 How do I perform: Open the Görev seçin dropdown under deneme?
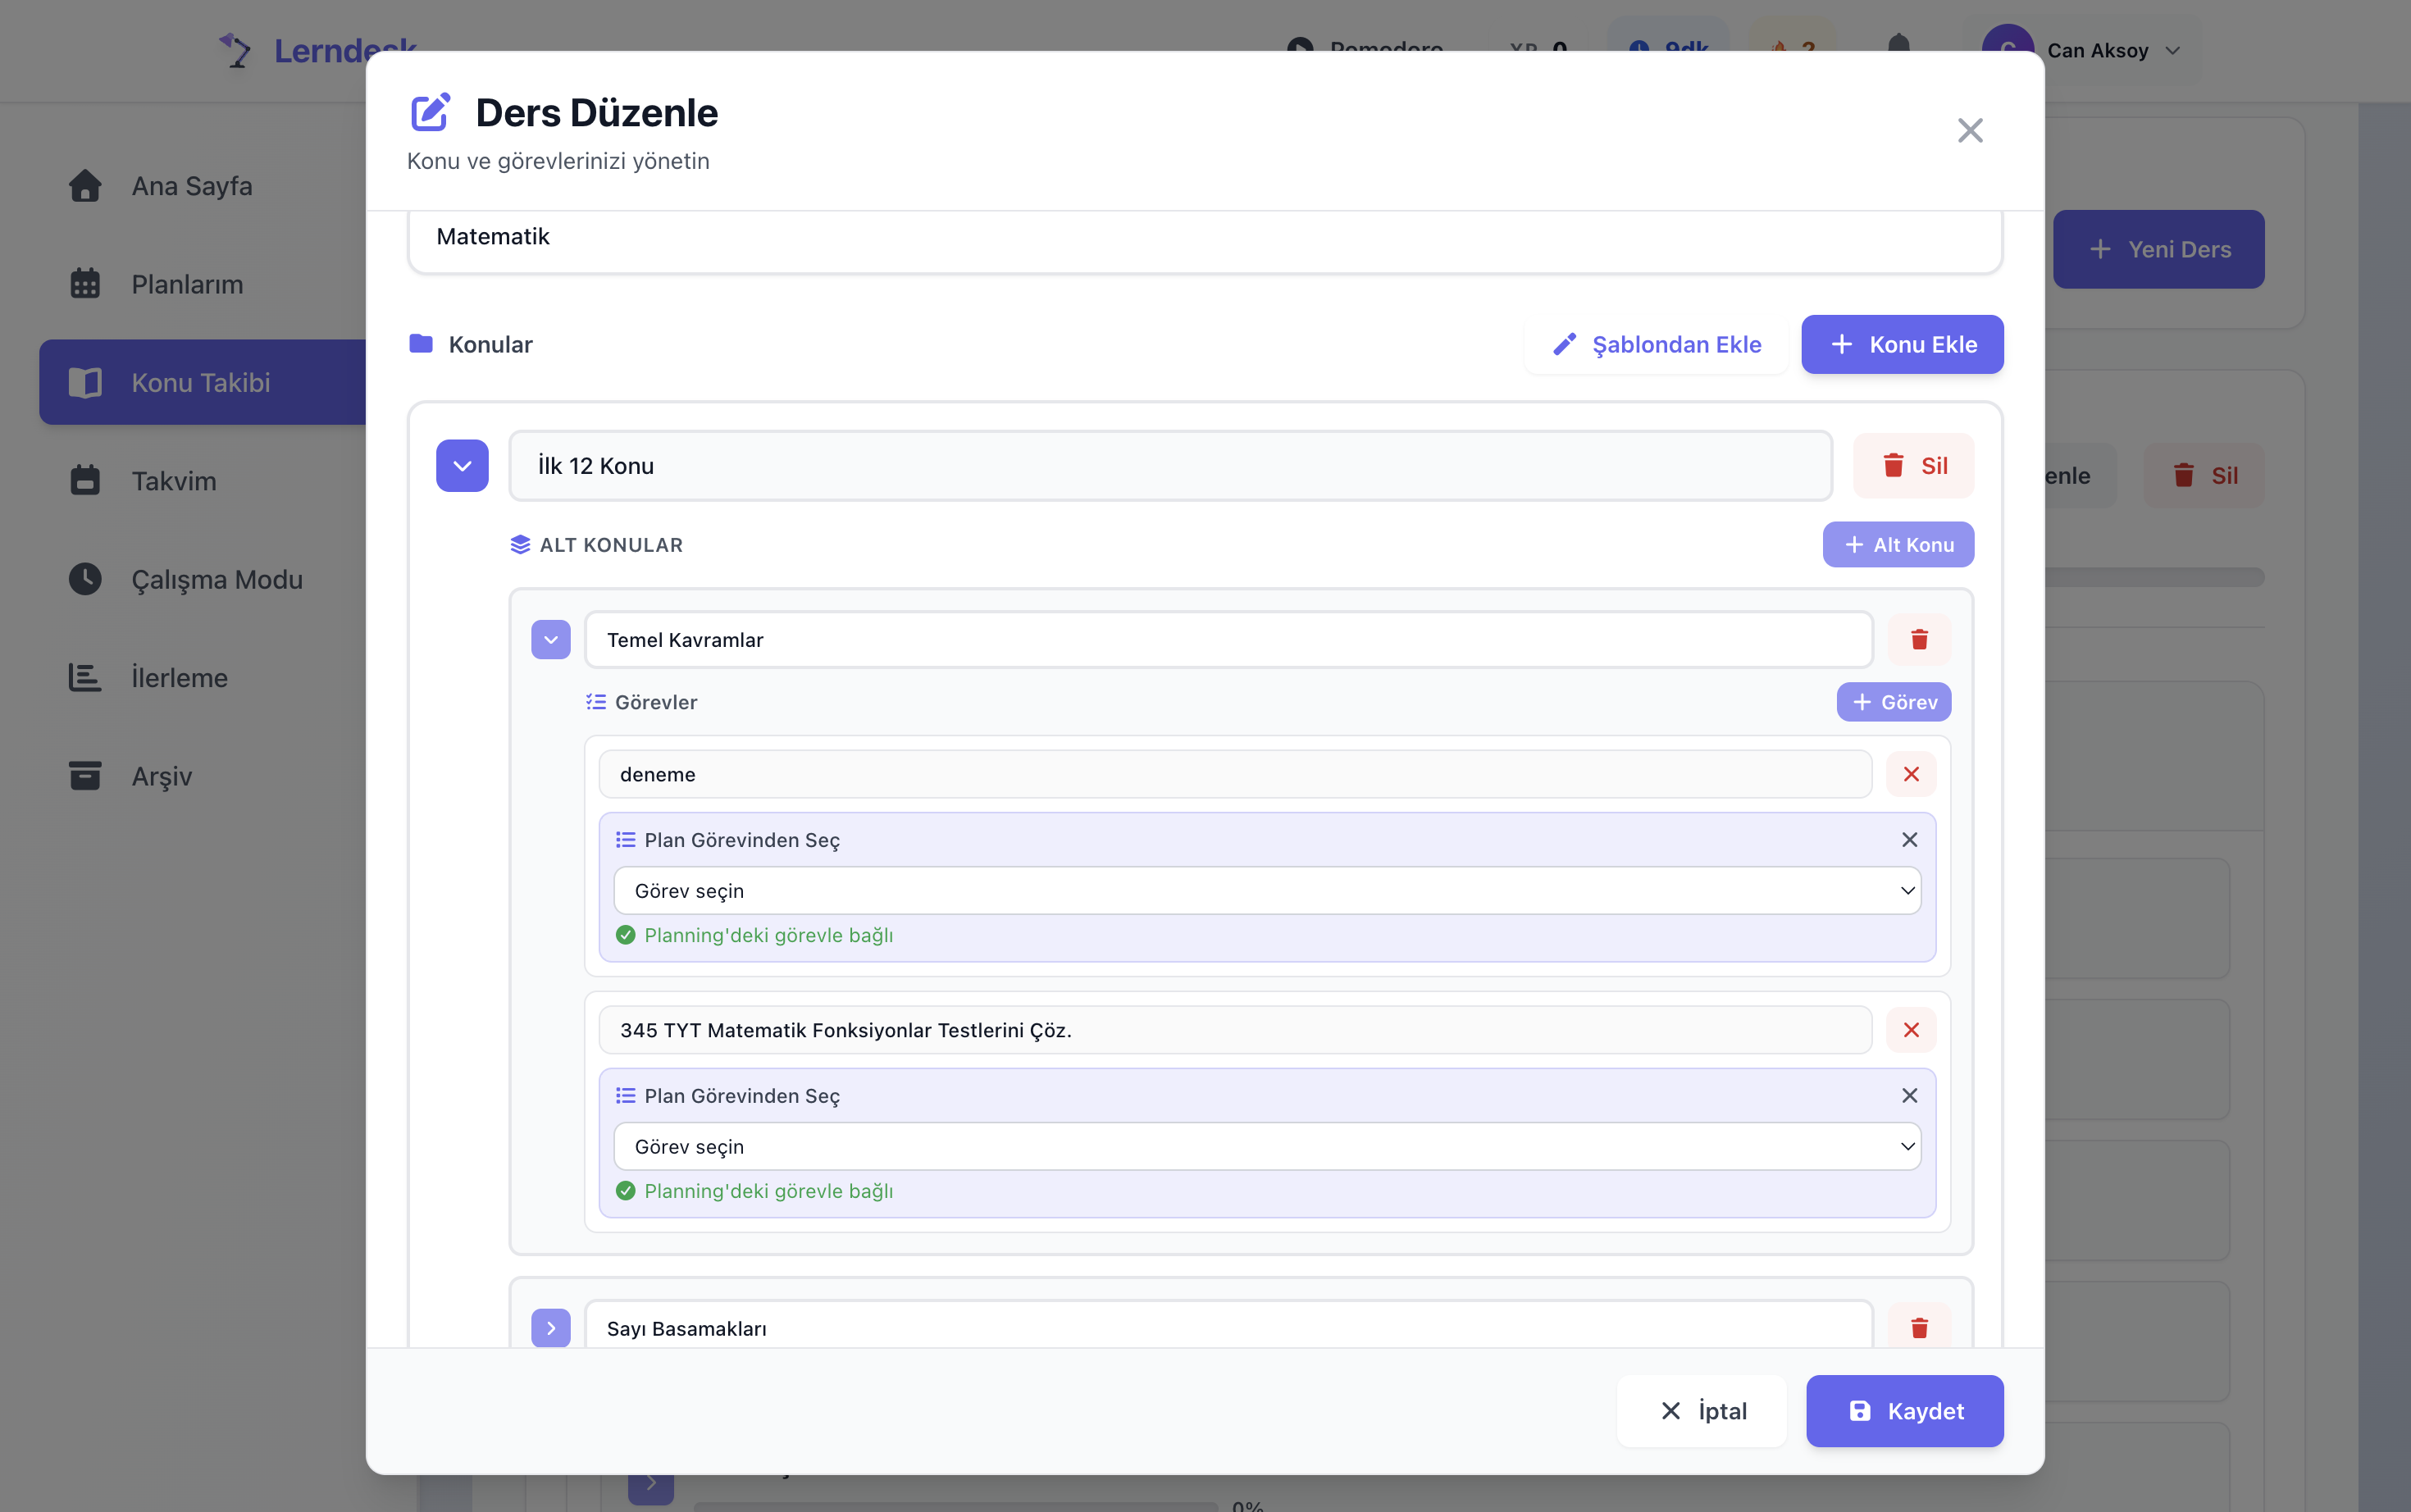pos(1266,891)
